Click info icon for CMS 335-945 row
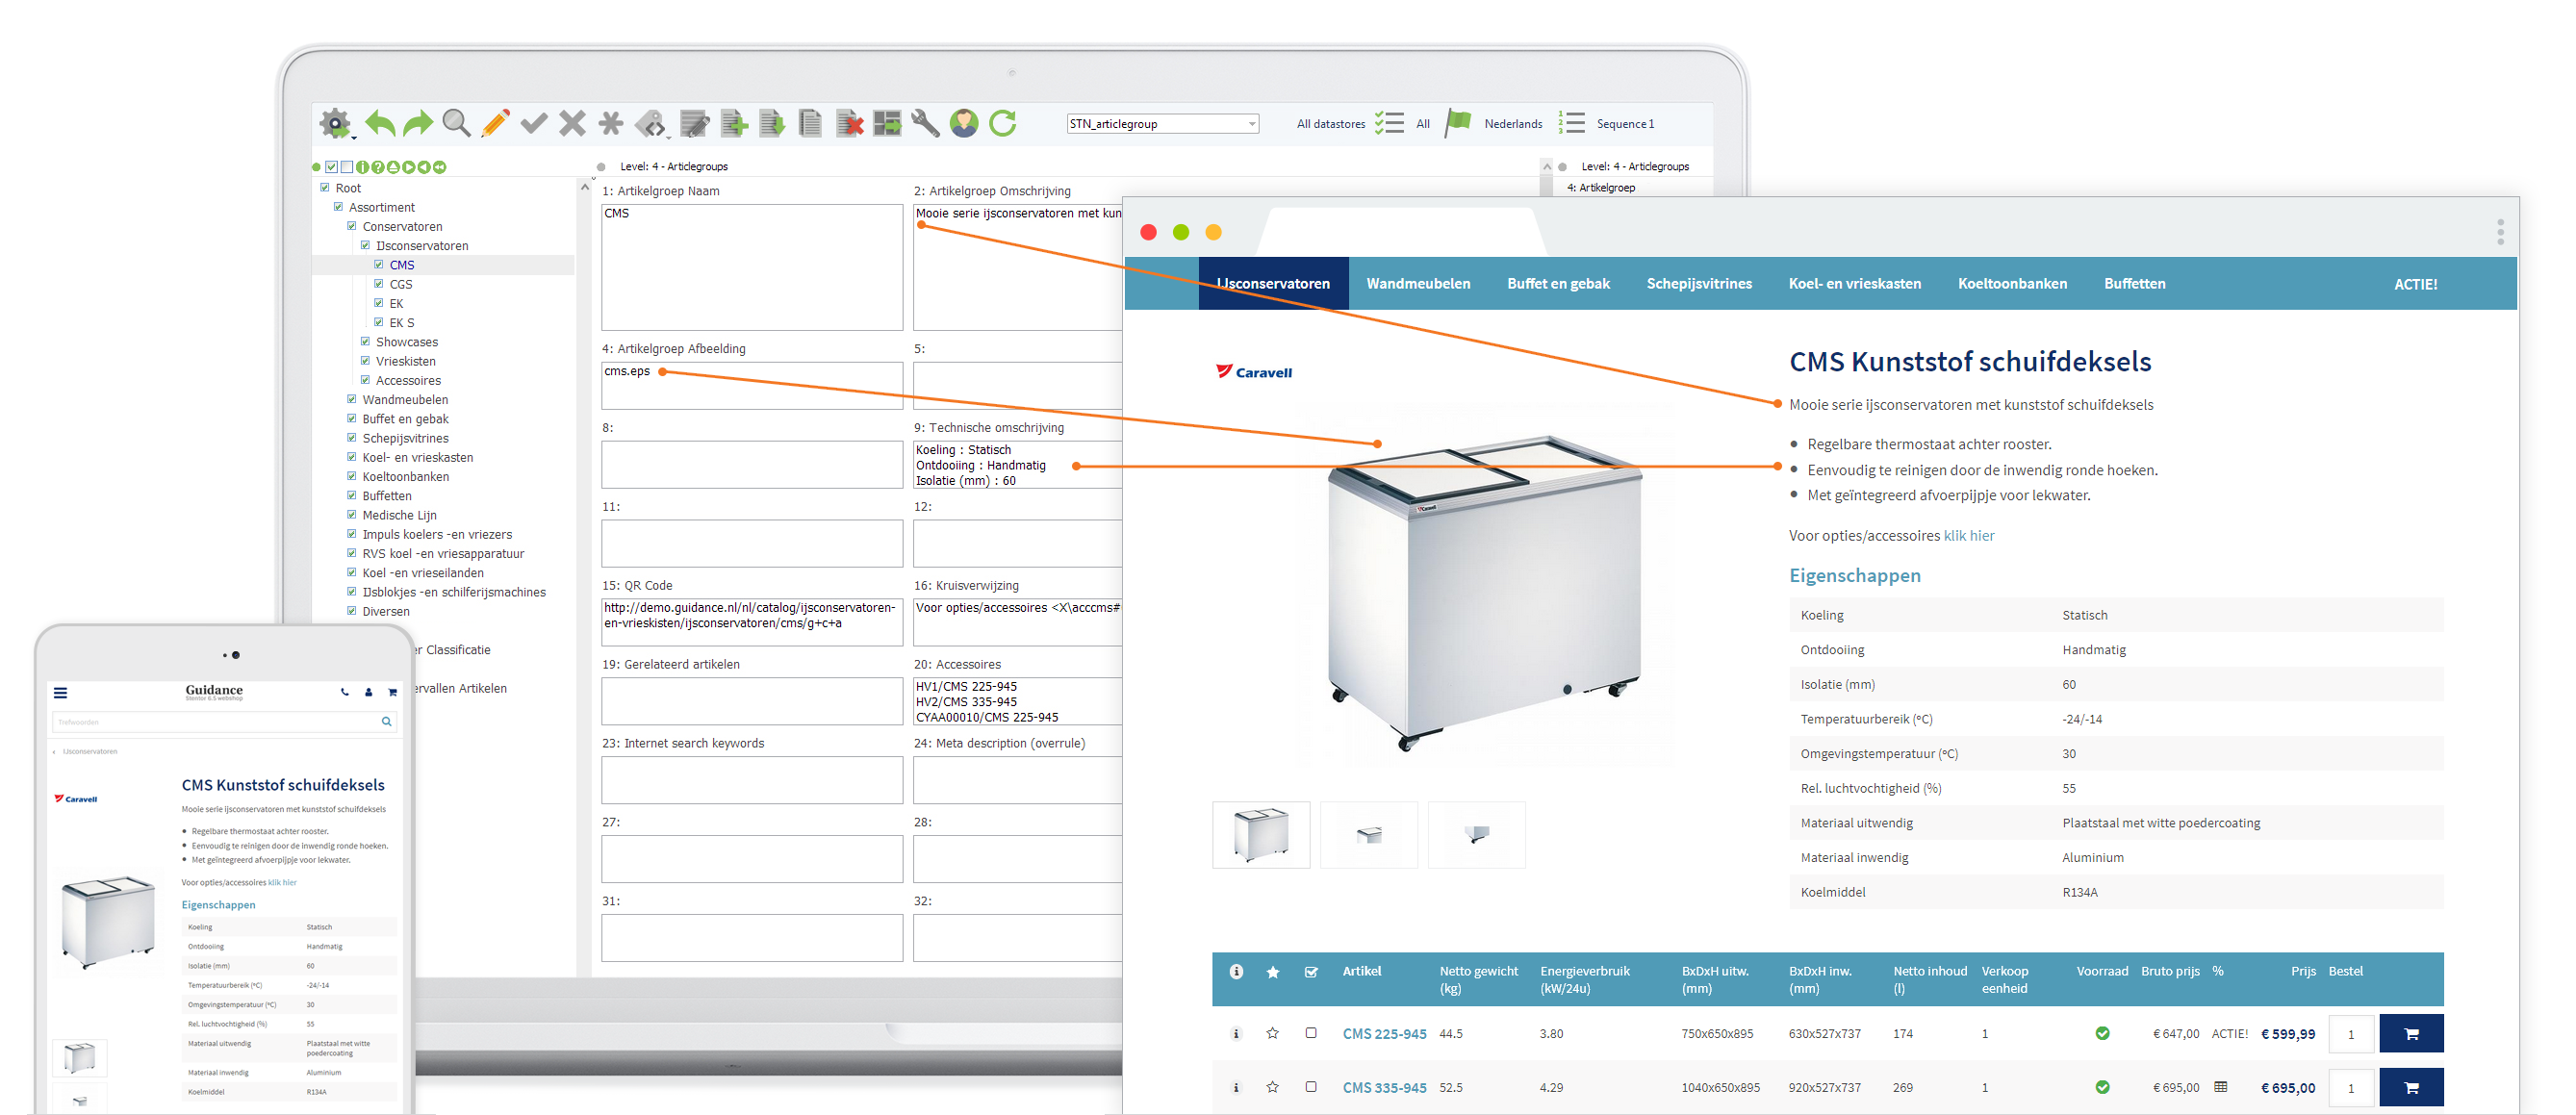2576x1115 pixels. coord(1236,1087)
